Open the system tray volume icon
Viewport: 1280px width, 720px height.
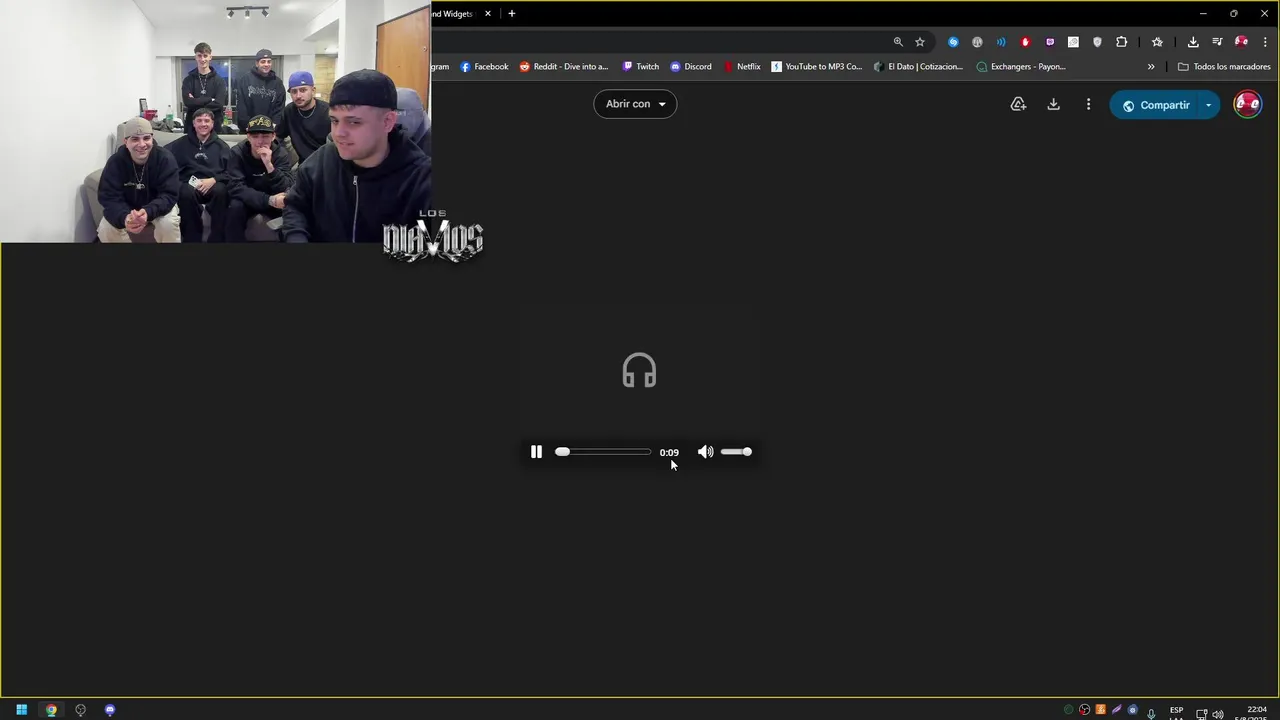point(1218,714)
